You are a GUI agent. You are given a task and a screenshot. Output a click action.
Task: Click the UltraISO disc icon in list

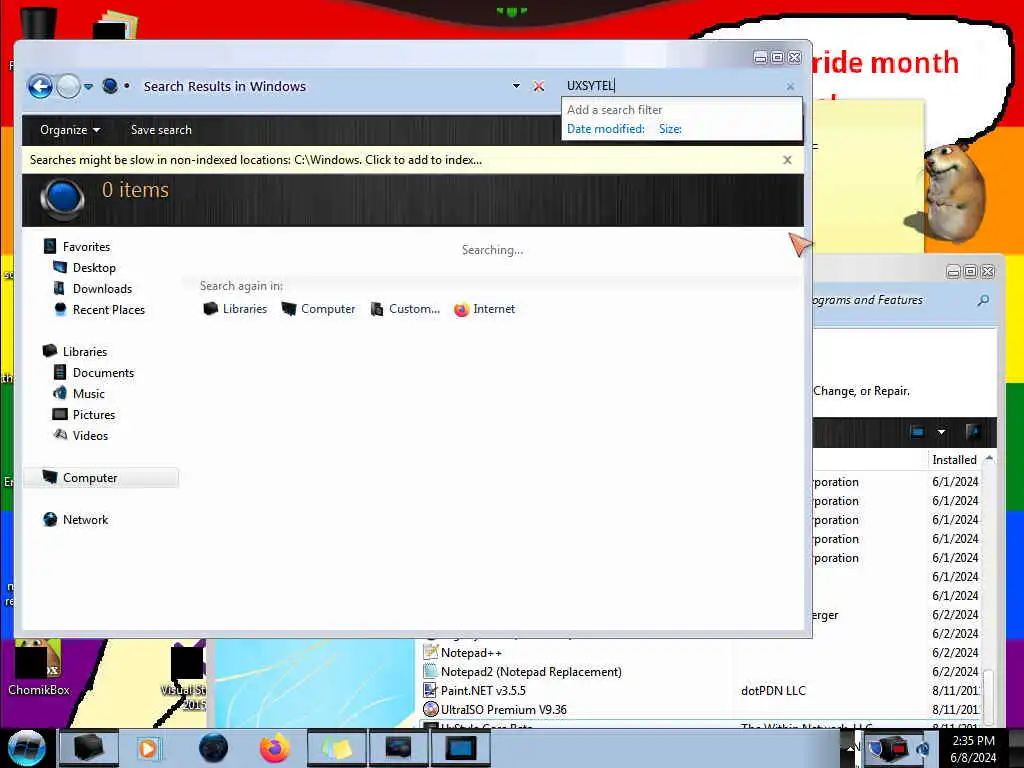[430, 709]
